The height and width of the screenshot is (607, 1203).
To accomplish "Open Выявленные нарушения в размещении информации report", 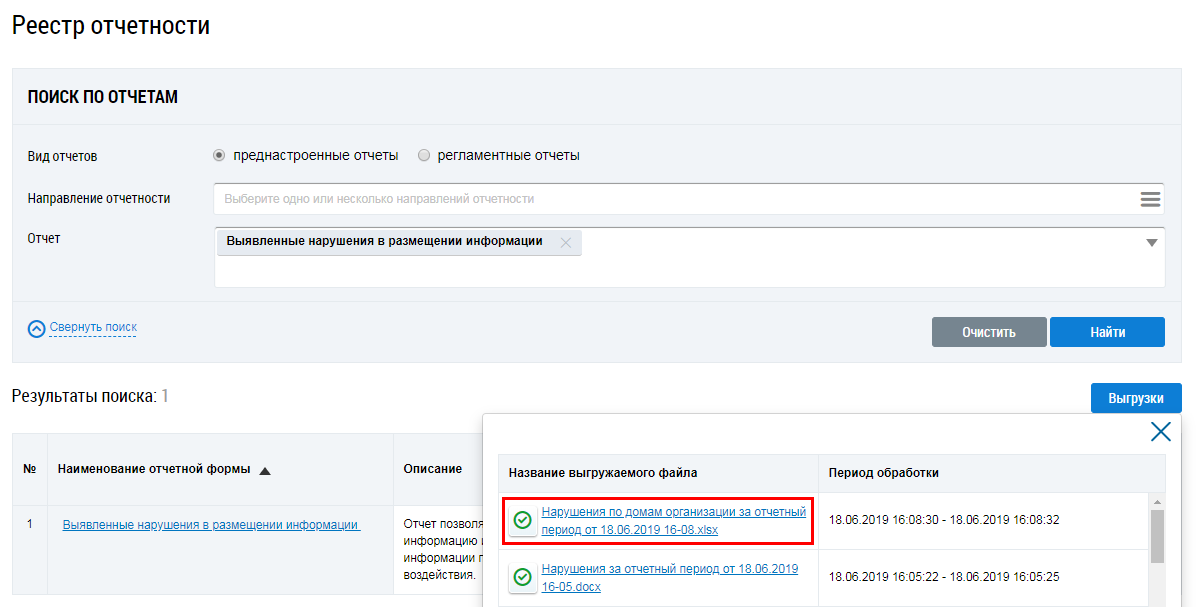I will (211, 524).
